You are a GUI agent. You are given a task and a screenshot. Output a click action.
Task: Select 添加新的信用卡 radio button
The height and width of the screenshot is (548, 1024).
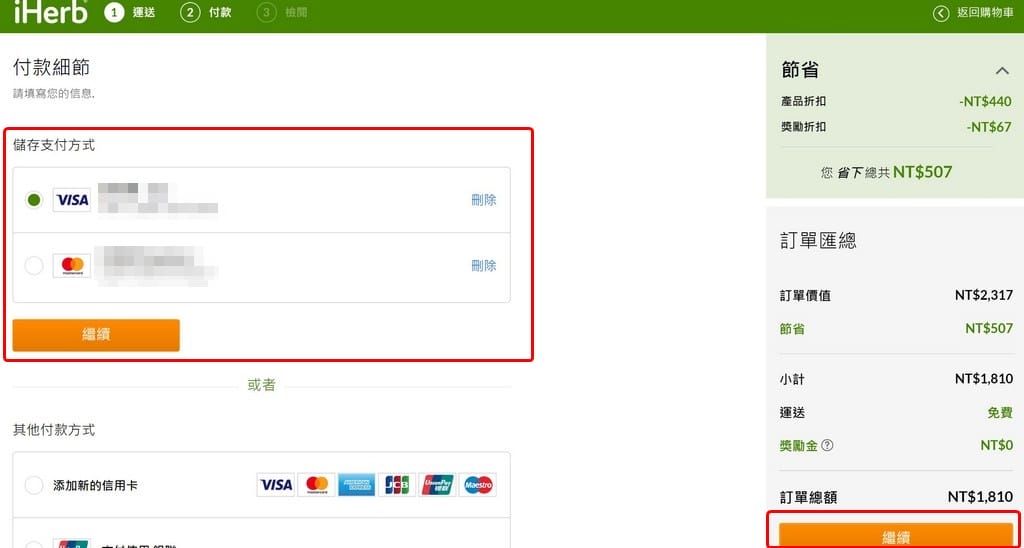(x=34, y=485)
